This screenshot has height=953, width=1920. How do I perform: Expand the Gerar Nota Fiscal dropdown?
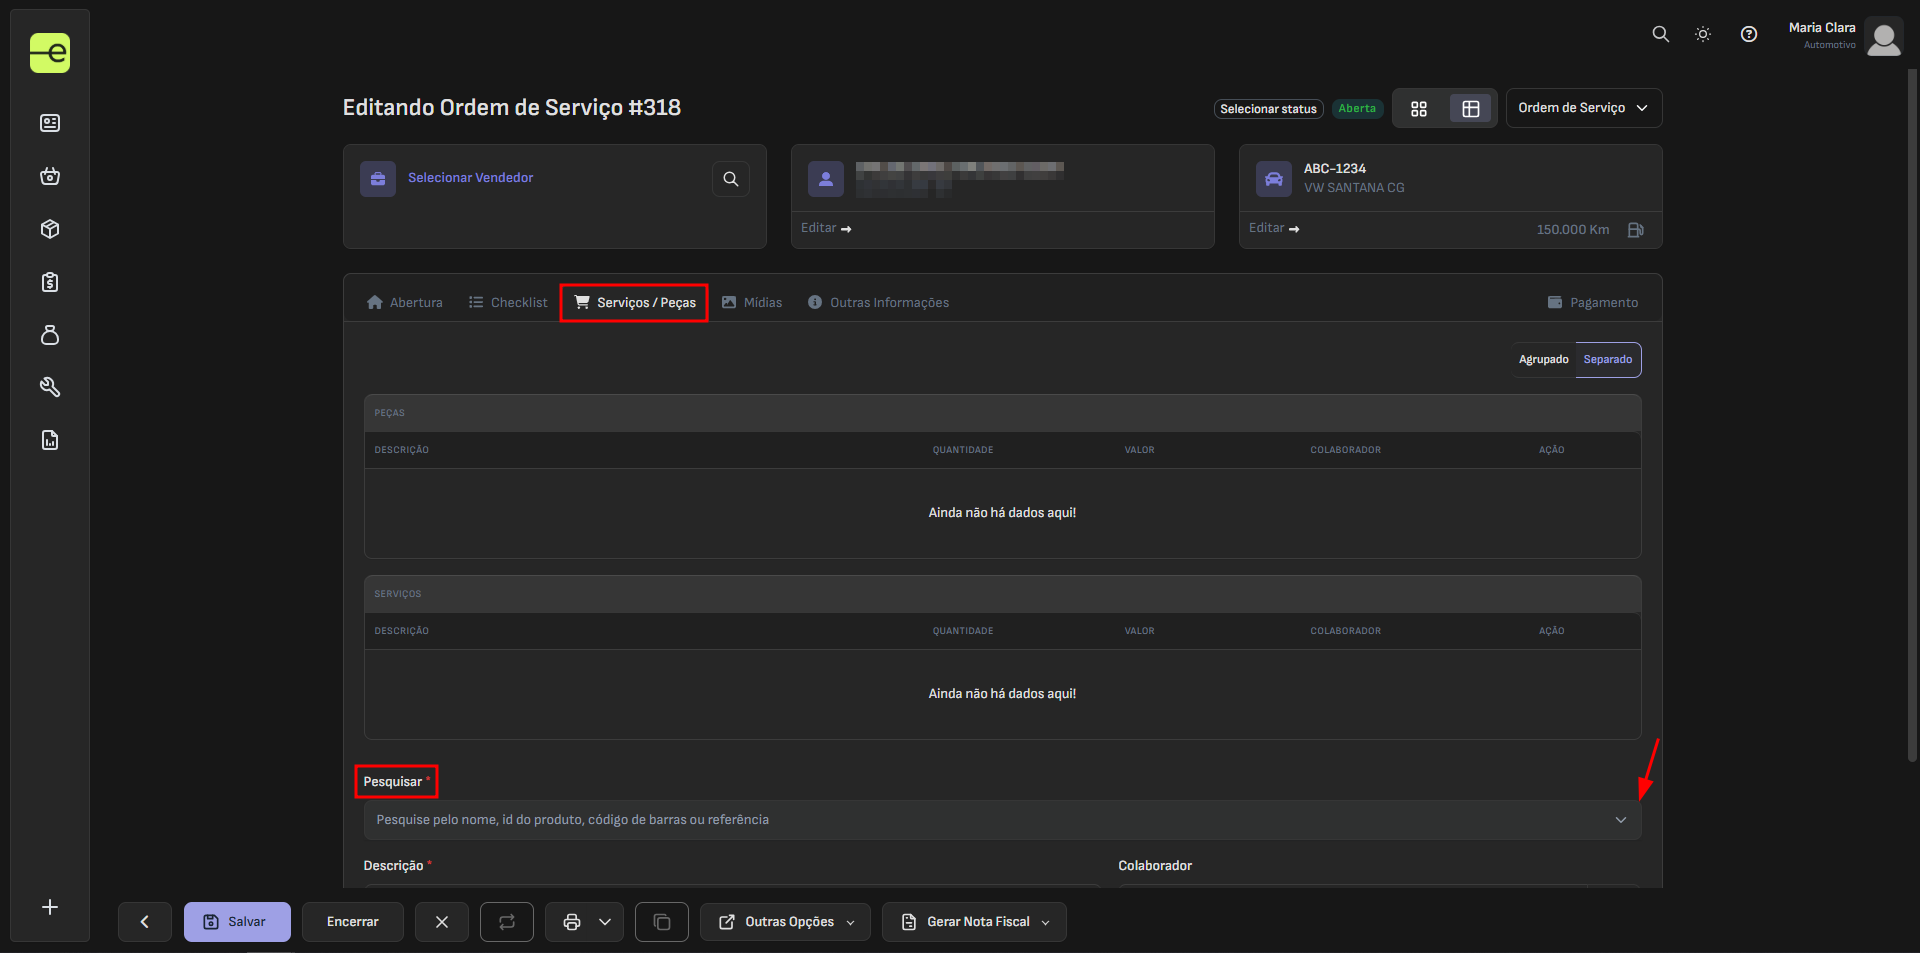click(974, 922)
